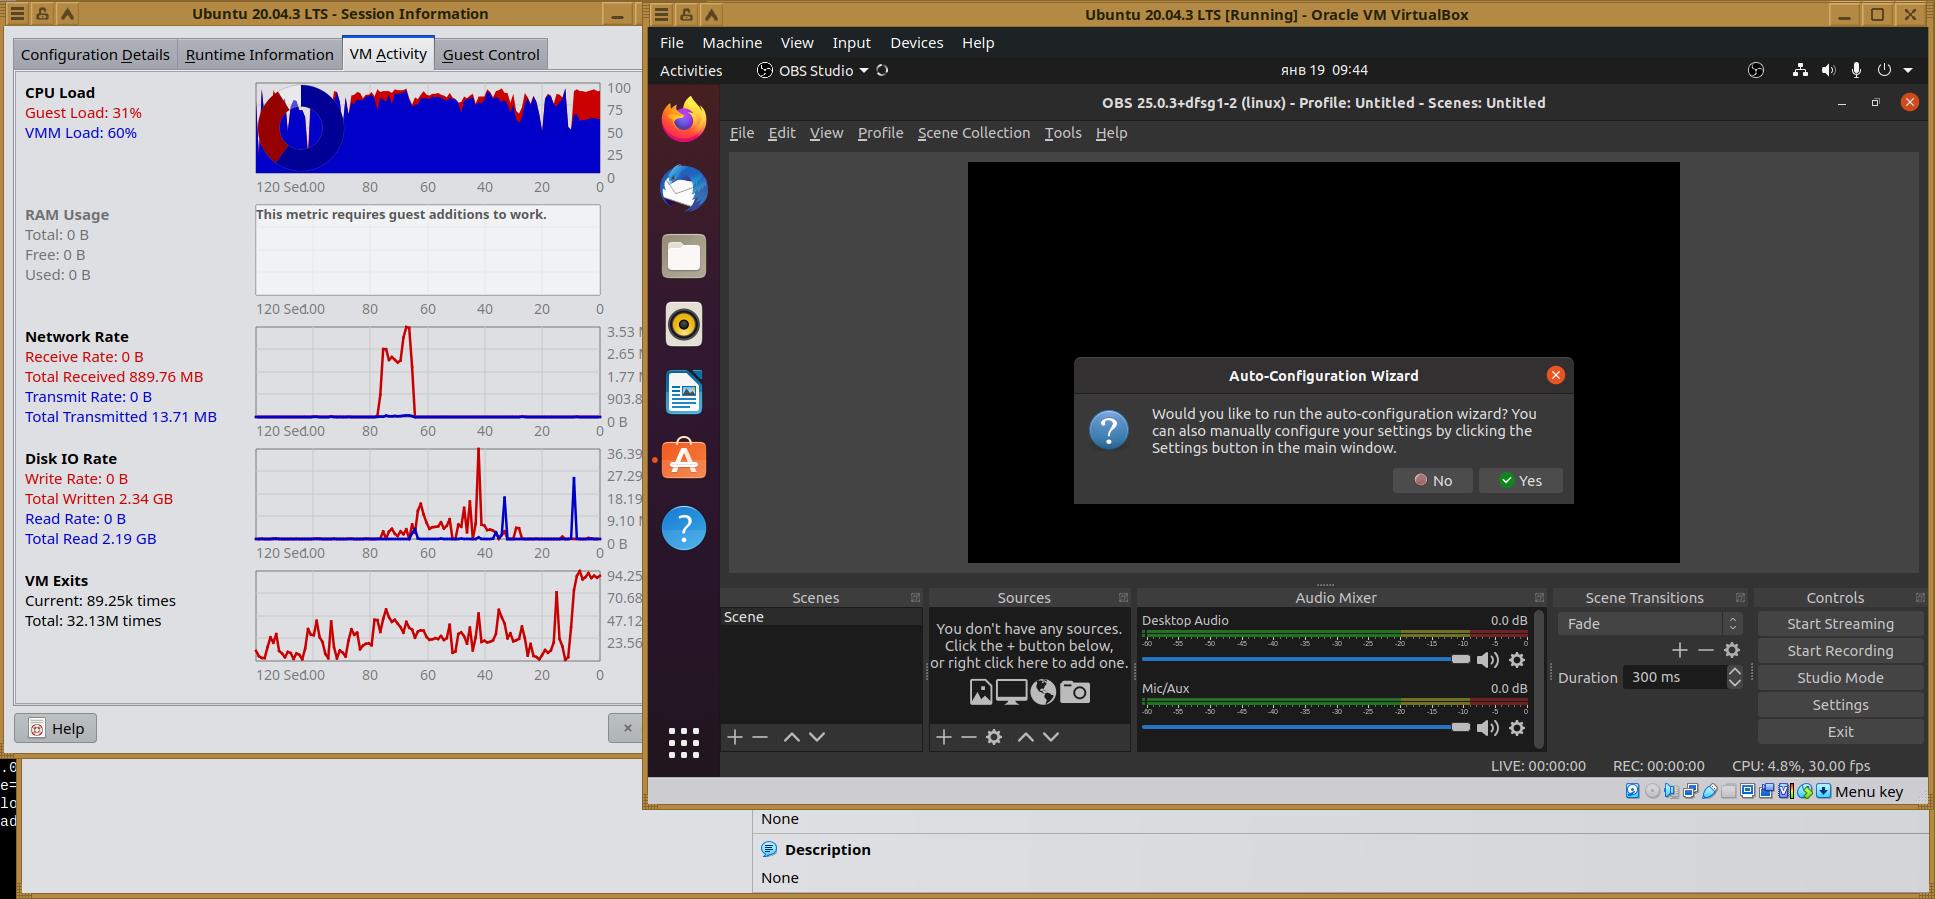The image size is (1935, 899).
Task: Open Desktop Audio settings gear
Action: (1517, 660)
